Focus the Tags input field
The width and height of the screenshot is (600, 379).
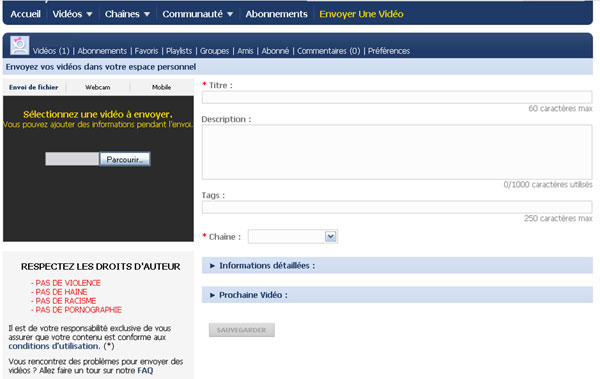tap(397, 207)
